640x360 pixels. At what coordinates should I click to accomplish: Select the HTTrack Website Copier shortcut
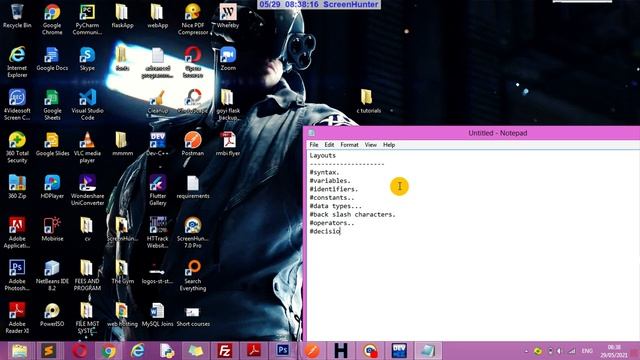point(158,233)
